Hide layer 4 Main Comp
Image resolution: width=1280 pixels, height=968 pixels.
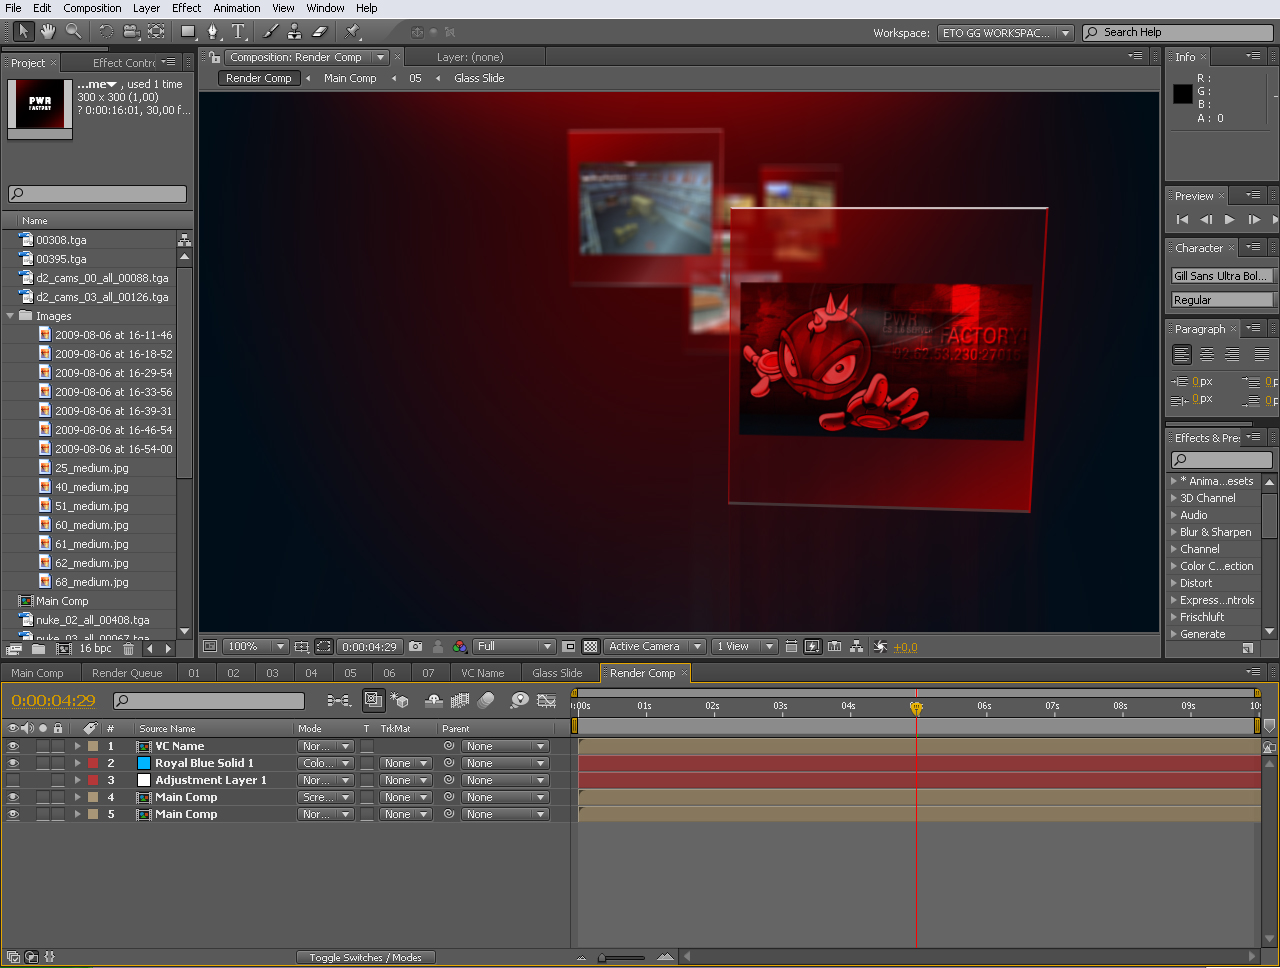13,797
